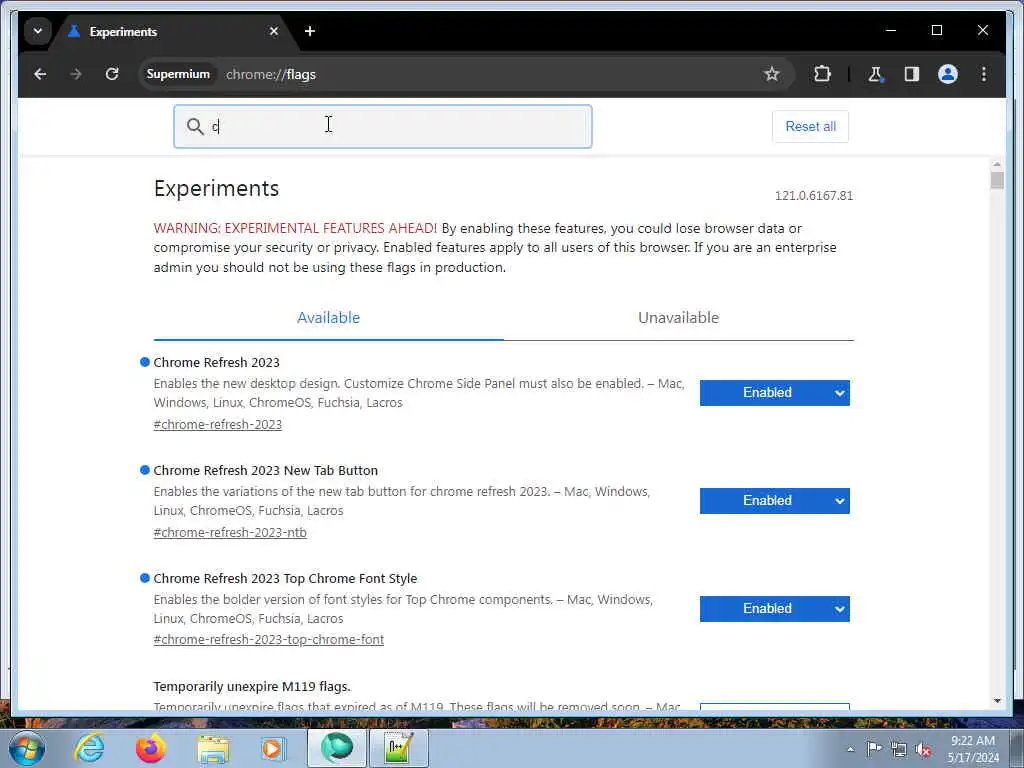Open the Windows Start button

(x=27, y=748)
